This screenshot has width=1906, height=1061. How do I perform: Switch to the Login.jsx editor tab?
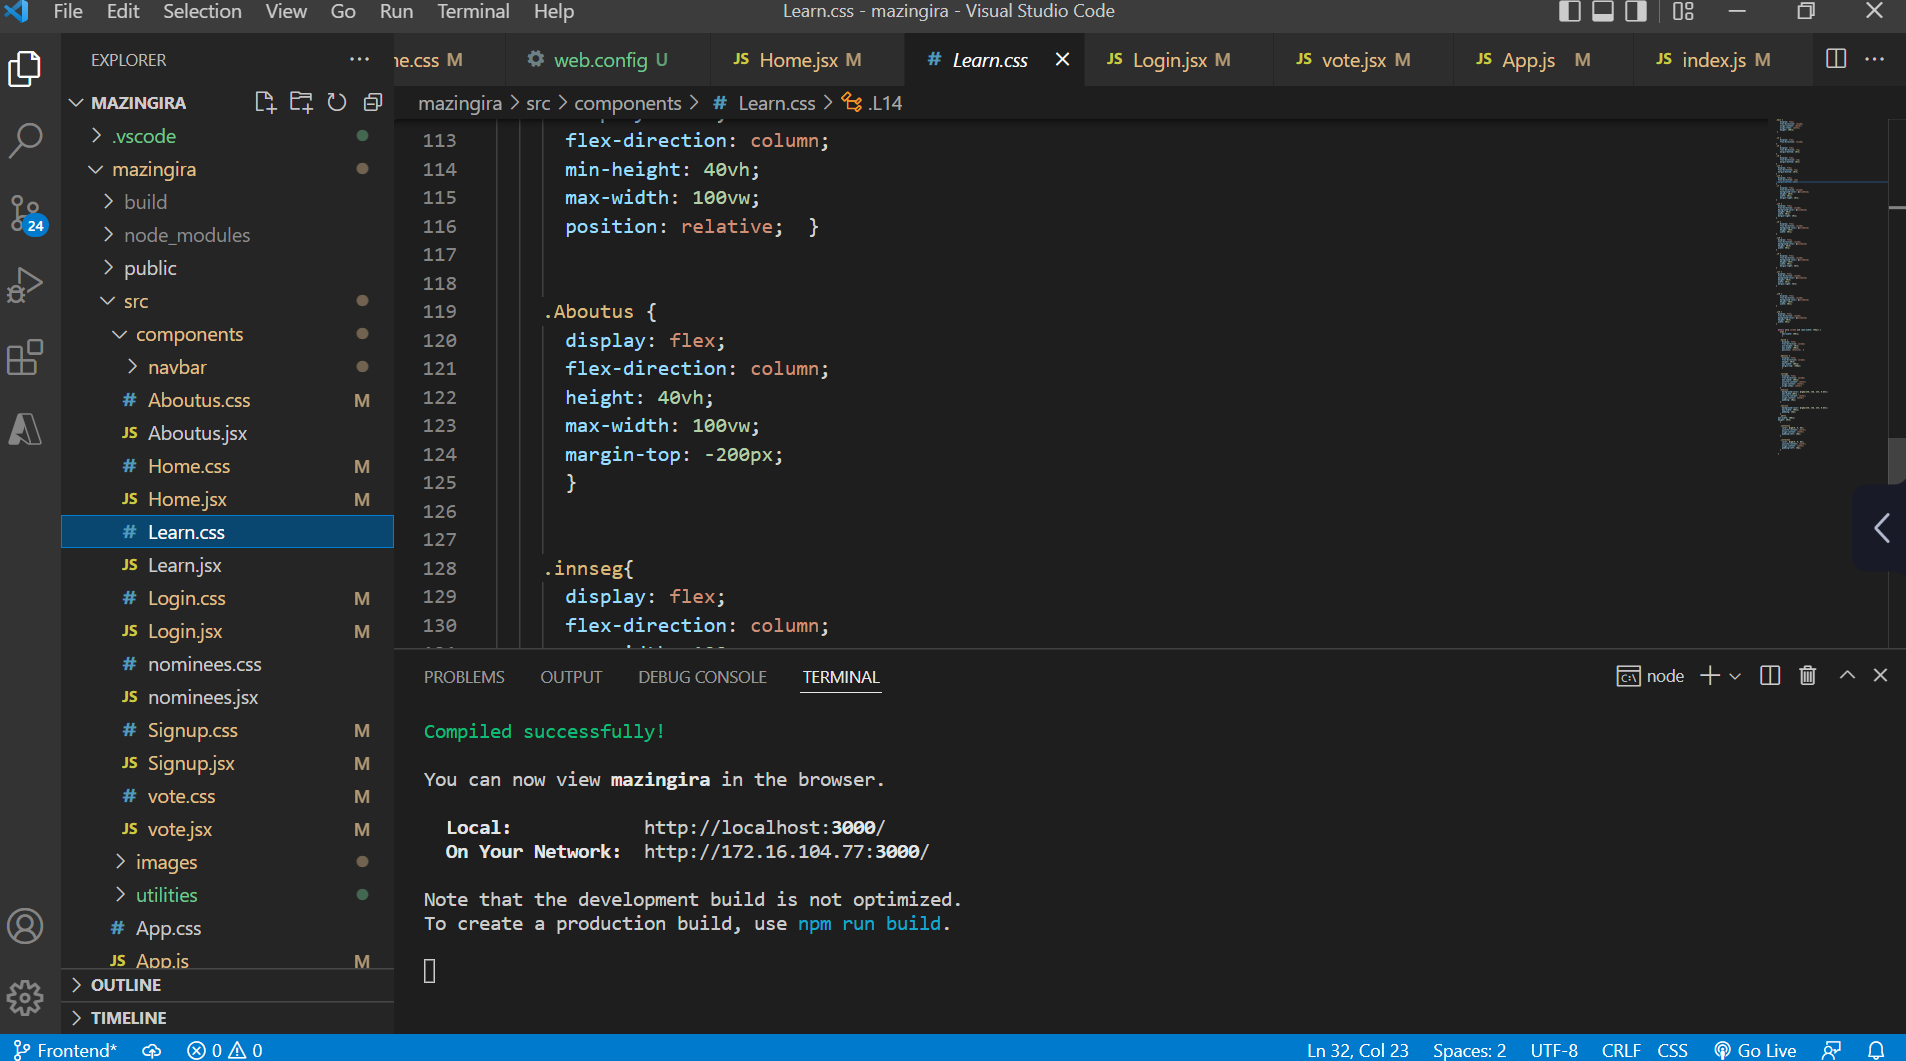(x=1169, y=60)
